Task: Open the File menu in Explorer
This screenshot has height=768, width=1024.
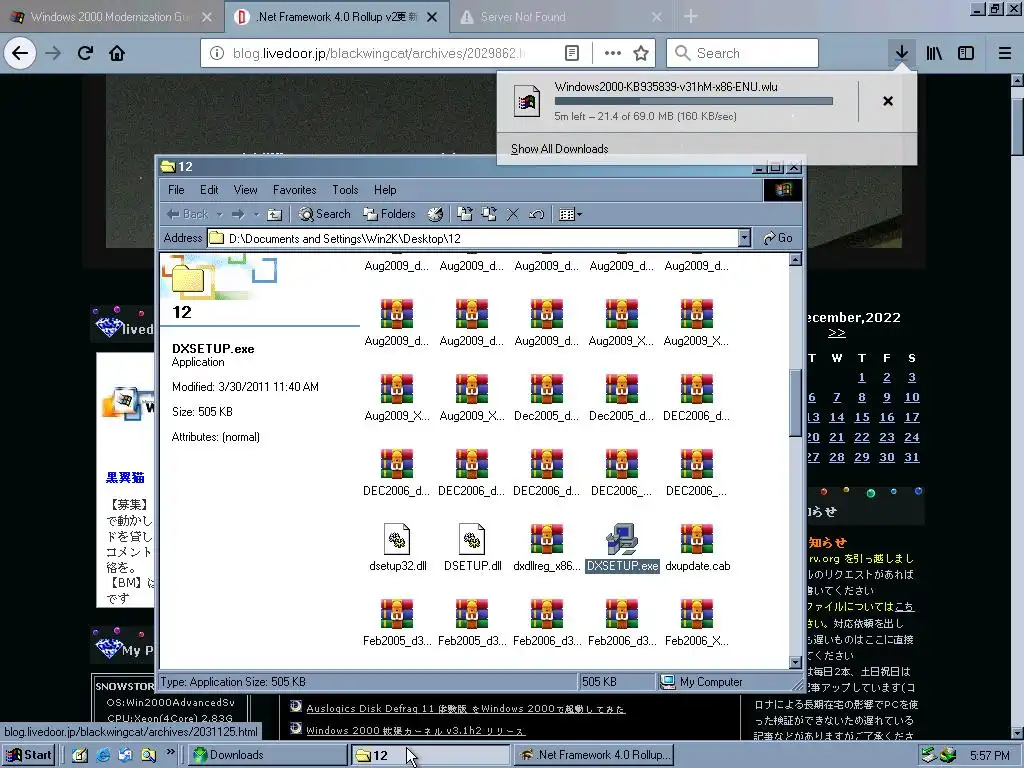Action: [176, 190]
